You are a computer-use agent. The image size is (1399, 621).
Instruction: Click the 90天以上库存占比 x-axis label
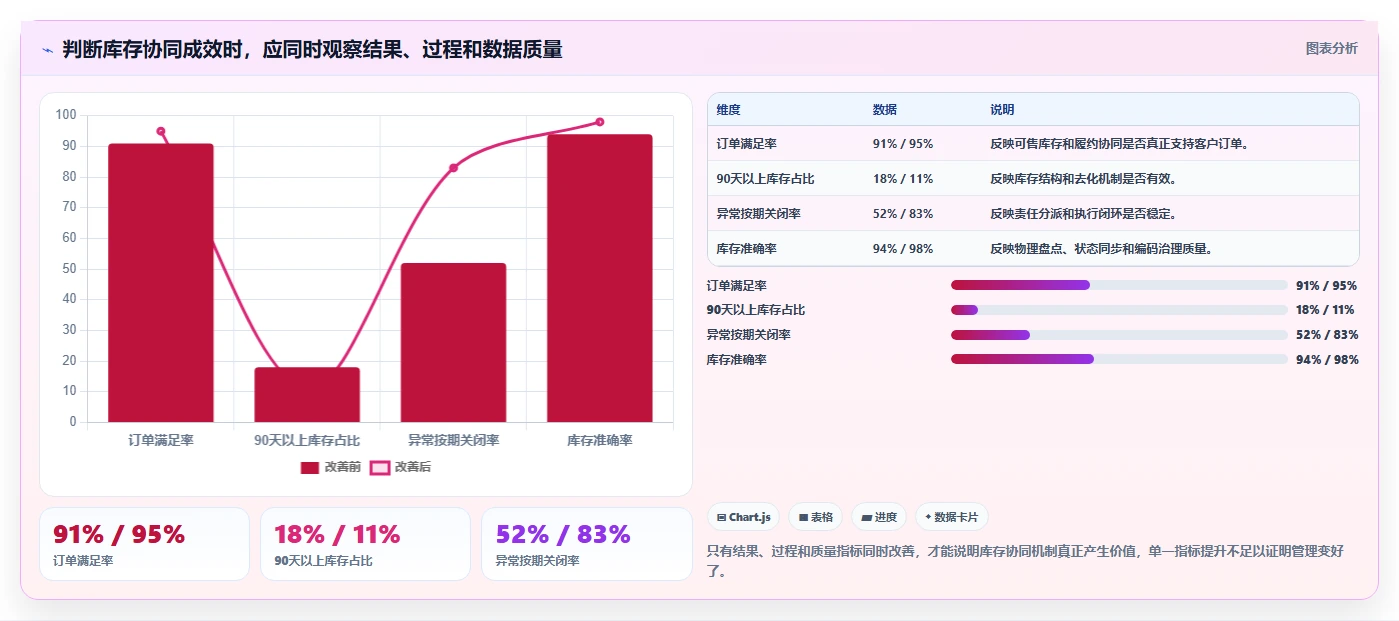point(307,440)
